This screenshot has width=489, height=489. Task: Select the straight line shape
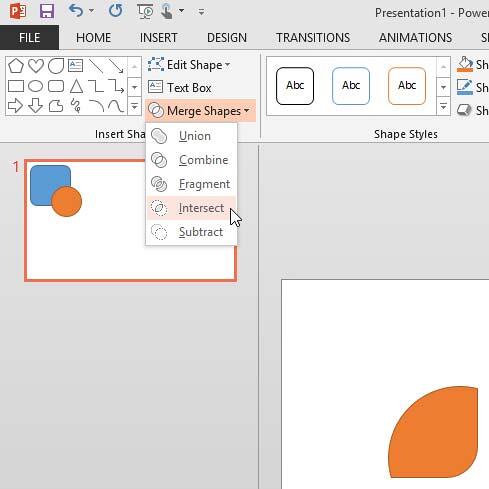[x=96, y=66]
